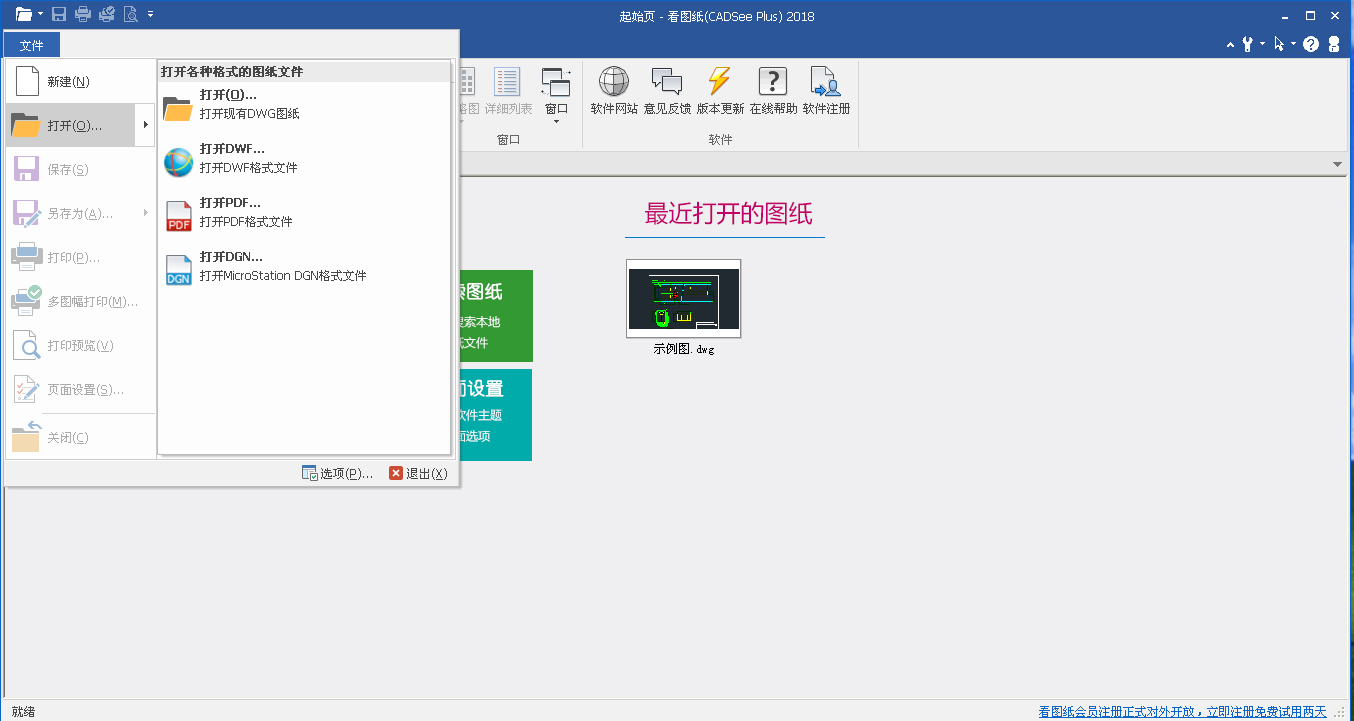Expand the ribbon collapse arrow at far right
Screen dimensions: 1354x721
point(1338,164)
